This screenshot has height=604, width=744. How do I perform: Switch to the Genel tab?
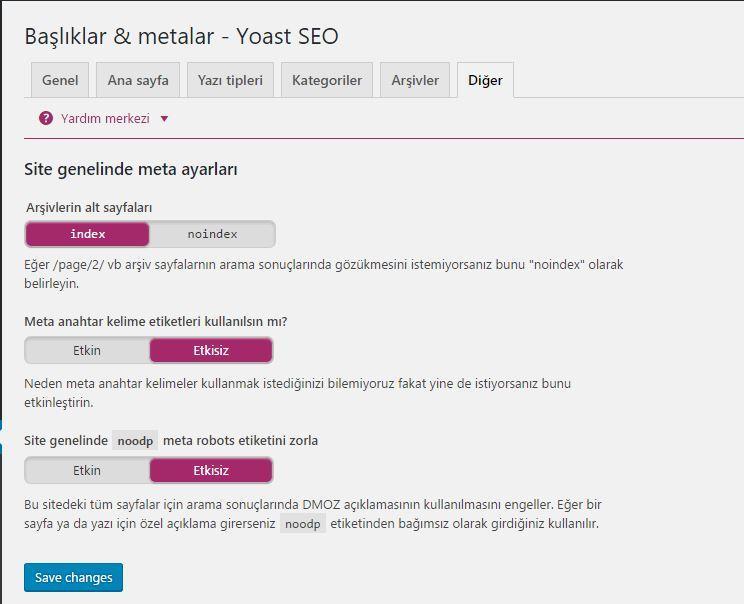point(60,80)
